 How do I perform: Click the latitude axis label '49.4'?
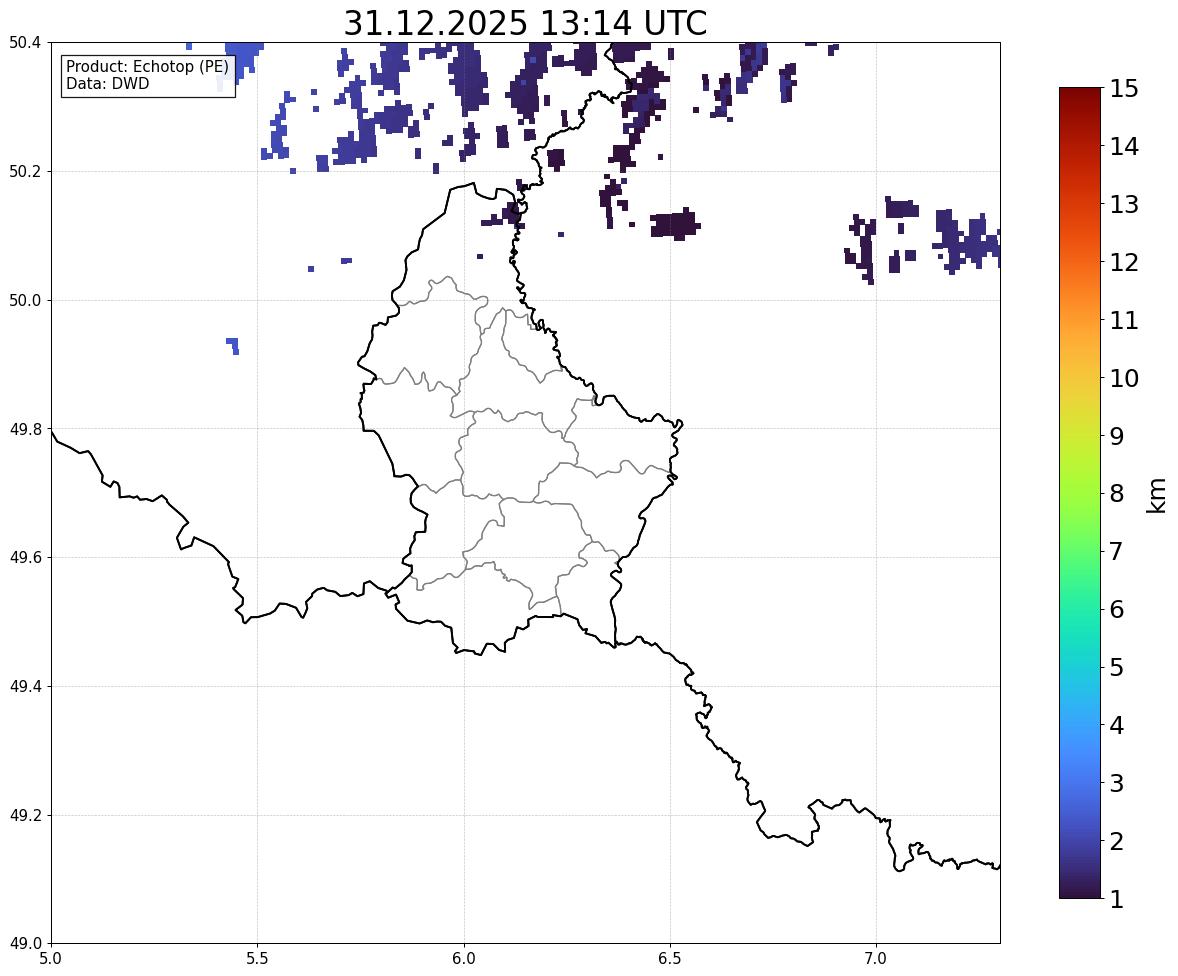[25, 687]
